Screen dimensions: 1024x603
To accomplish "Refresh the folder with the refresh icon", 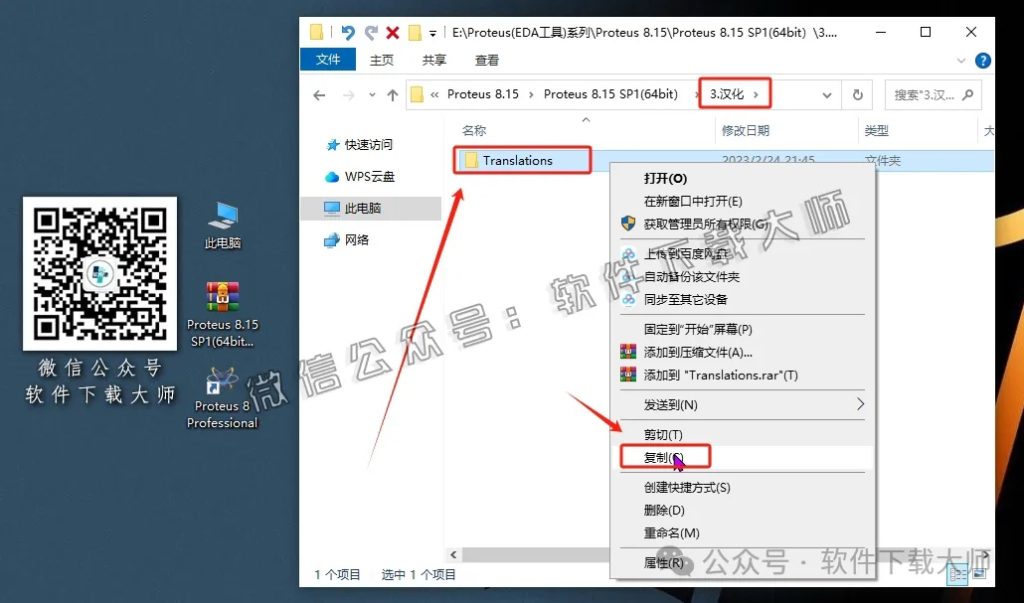I will pyautogui.click(x=858, y=94).
